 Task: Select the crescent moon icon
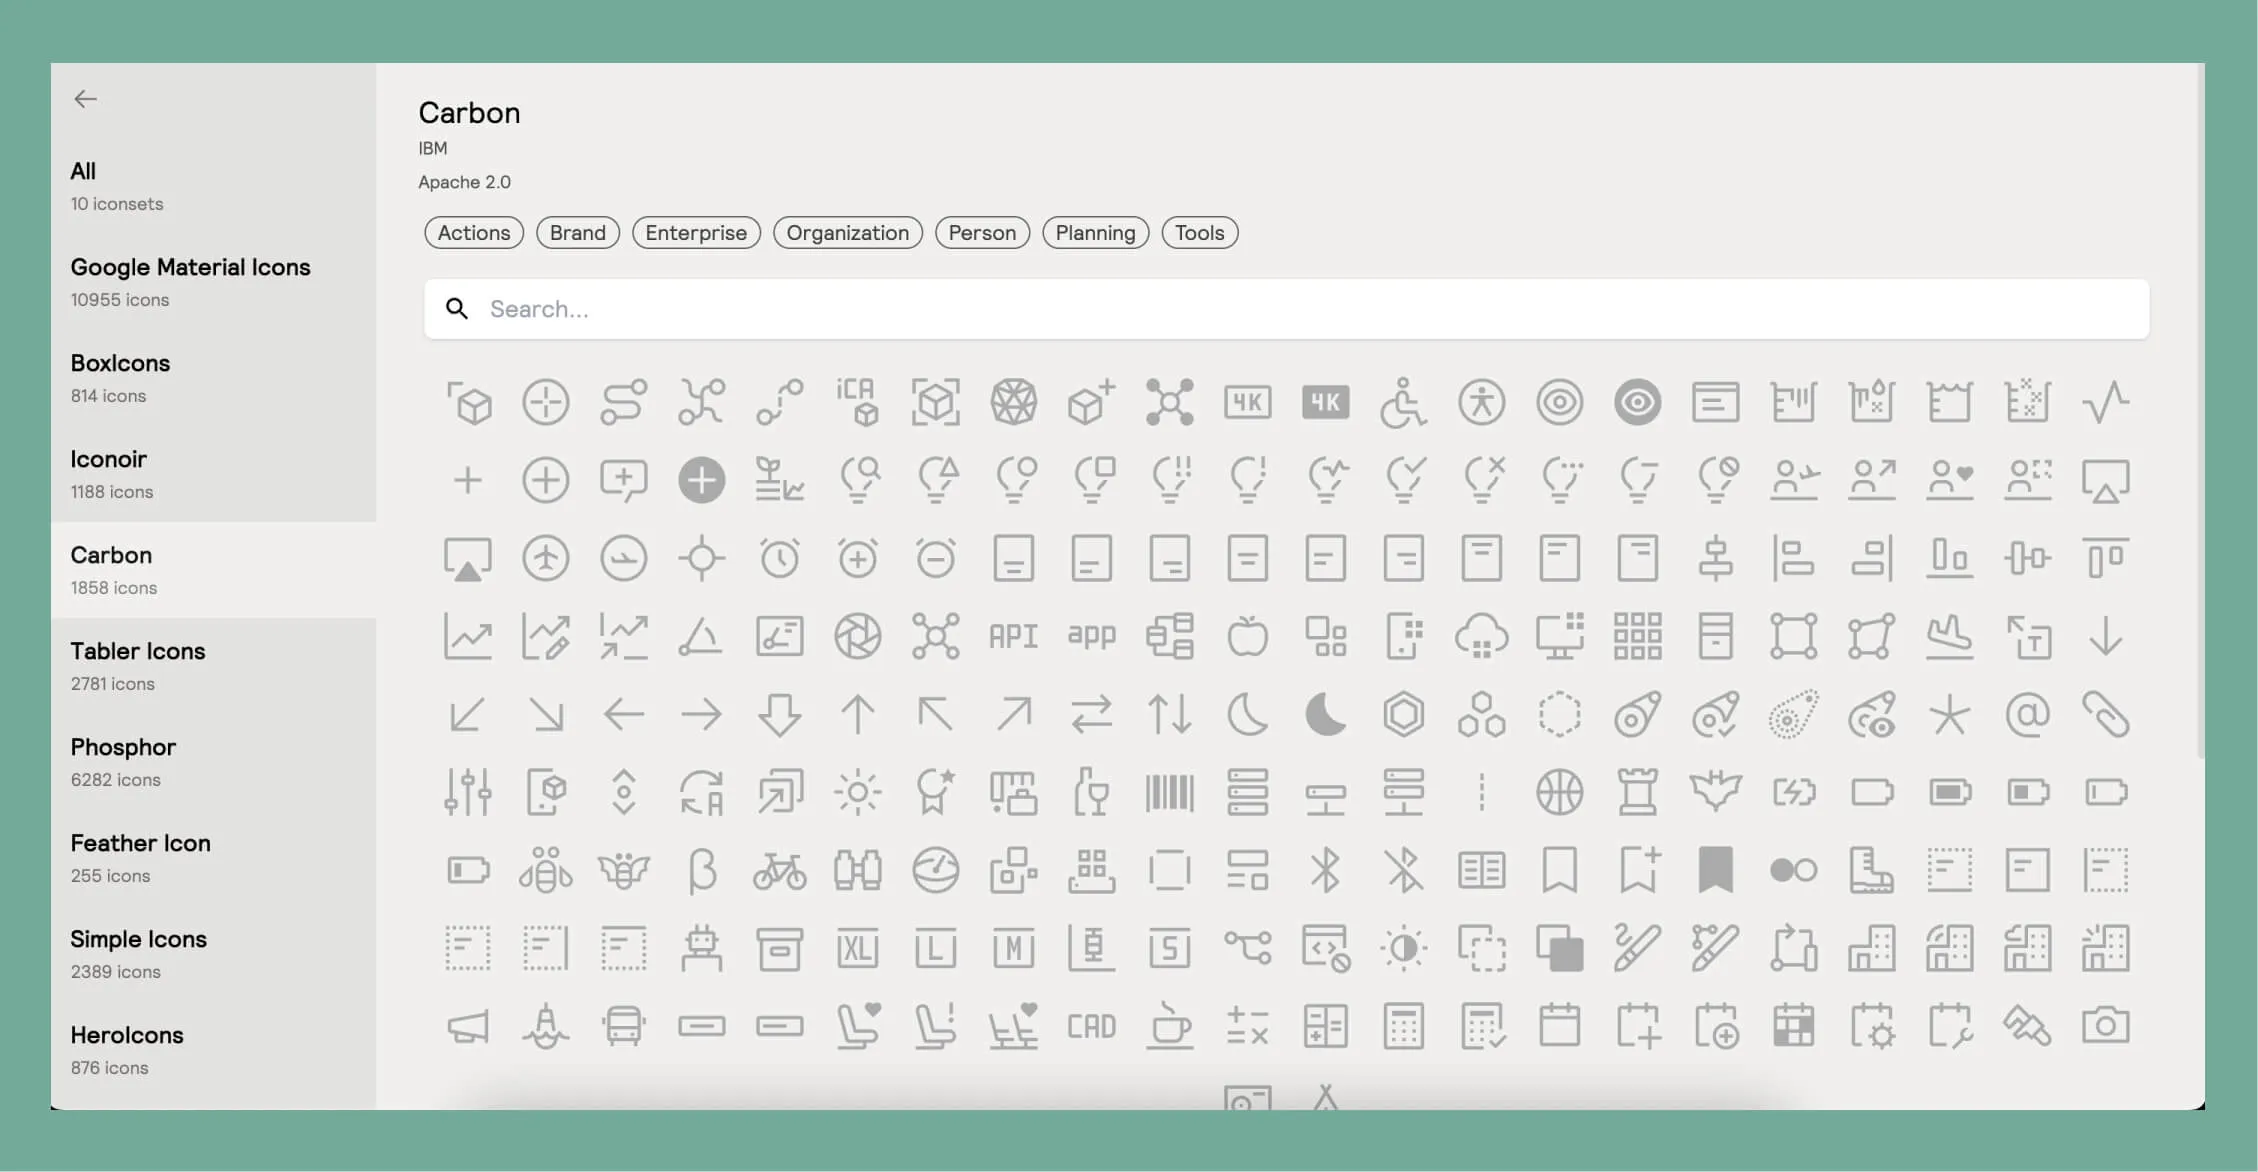point(1247,714)
